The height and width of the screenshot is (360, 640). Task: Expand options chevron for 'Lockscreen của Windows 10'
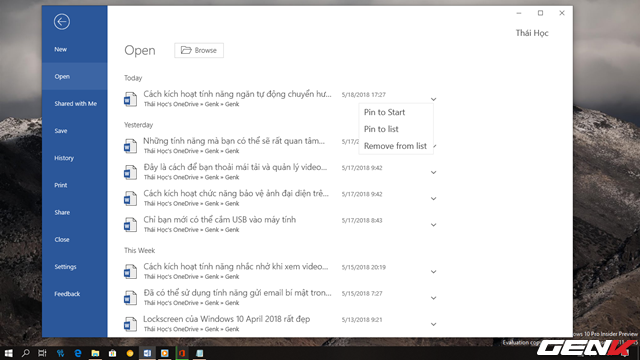[433, 324]
